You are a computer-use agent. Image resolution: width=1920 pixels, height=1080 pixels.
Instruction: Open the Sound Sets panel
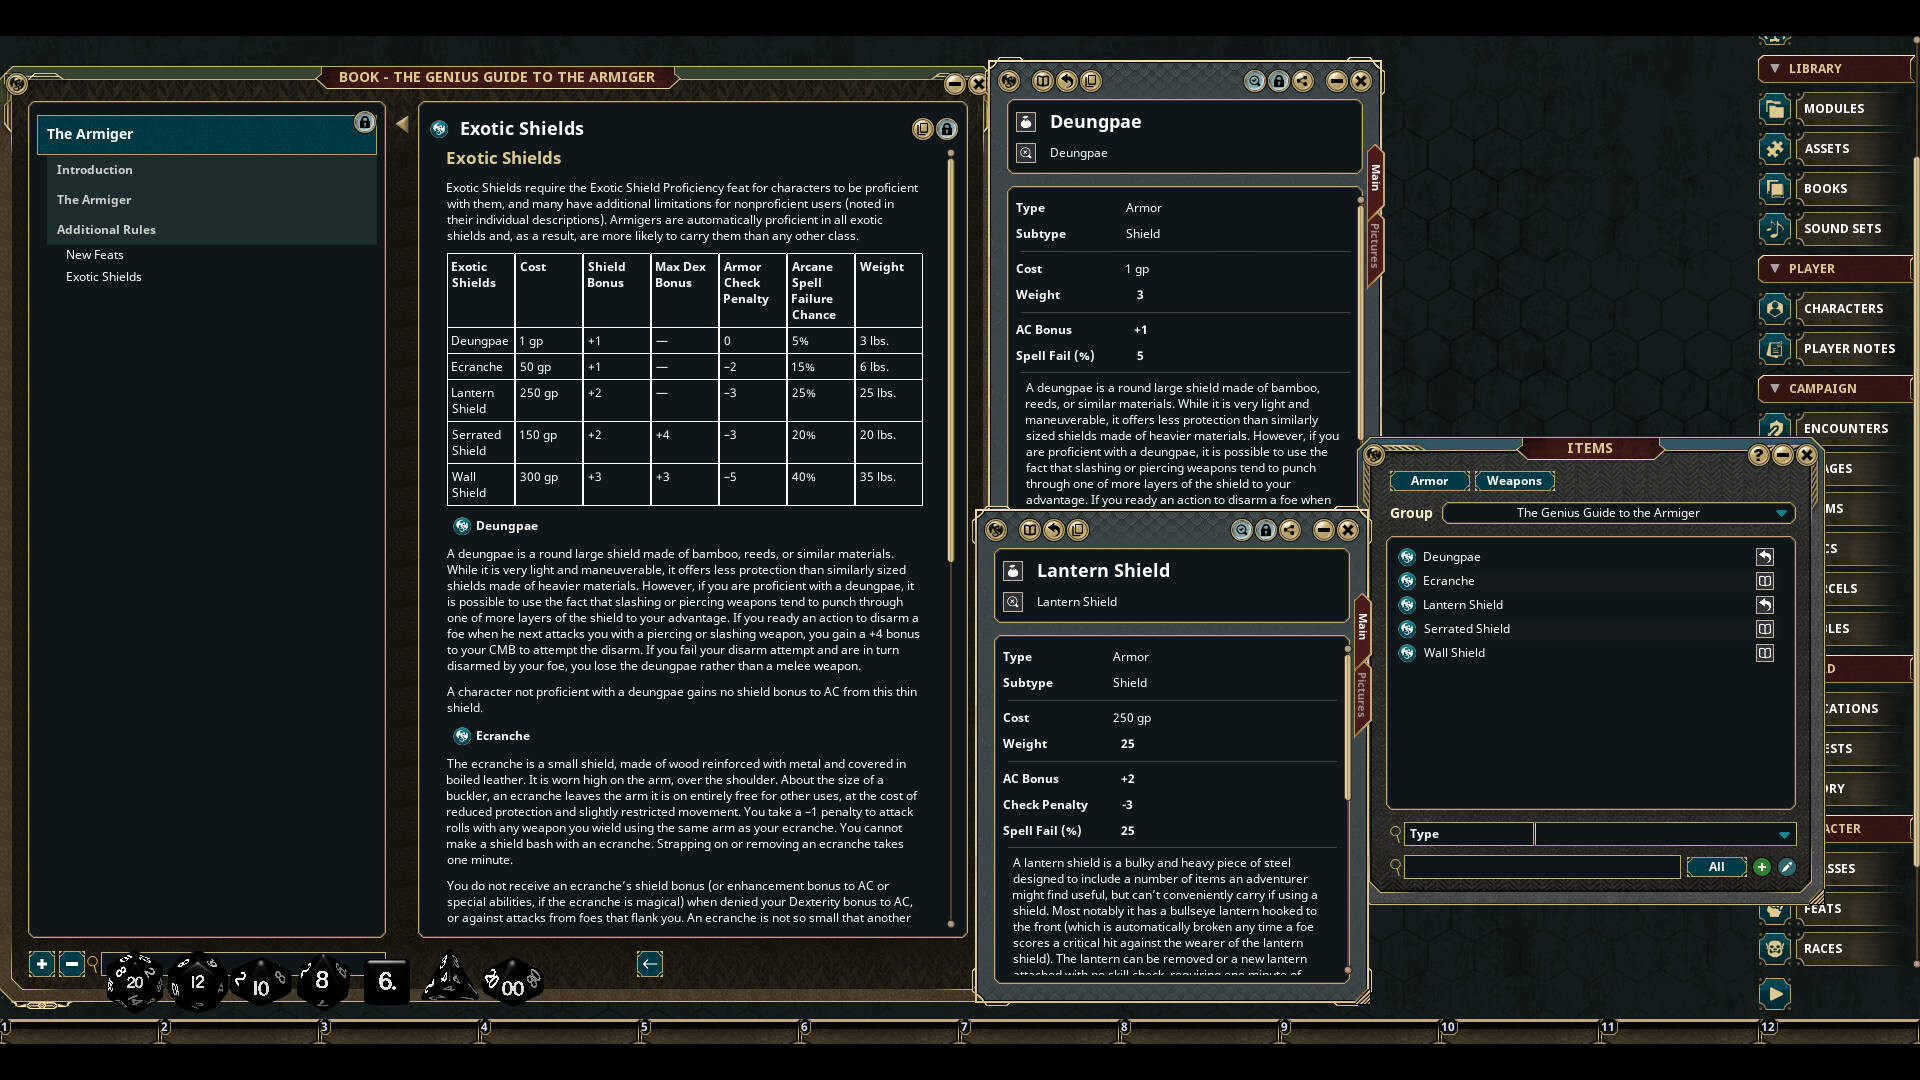click(x=1775, y=228)
